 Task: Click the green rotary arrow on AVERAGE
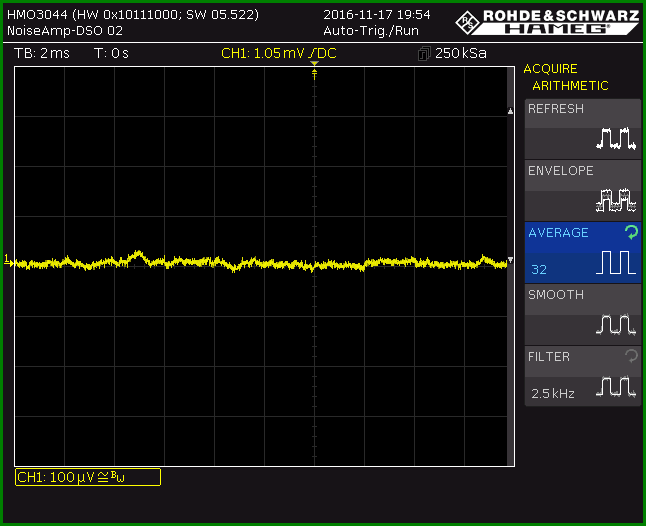[x=631, y=232]
